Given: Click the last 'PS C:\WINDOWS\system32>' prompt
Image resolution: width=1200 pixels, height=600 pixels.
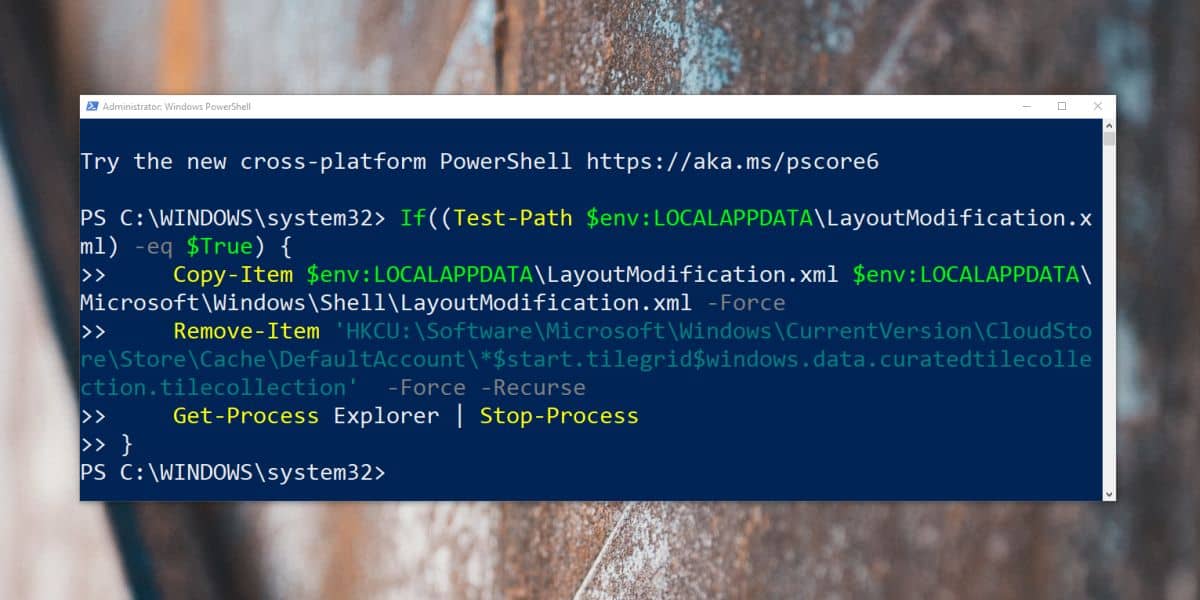Looking at the screenshot, I should (x=232, y=472).
